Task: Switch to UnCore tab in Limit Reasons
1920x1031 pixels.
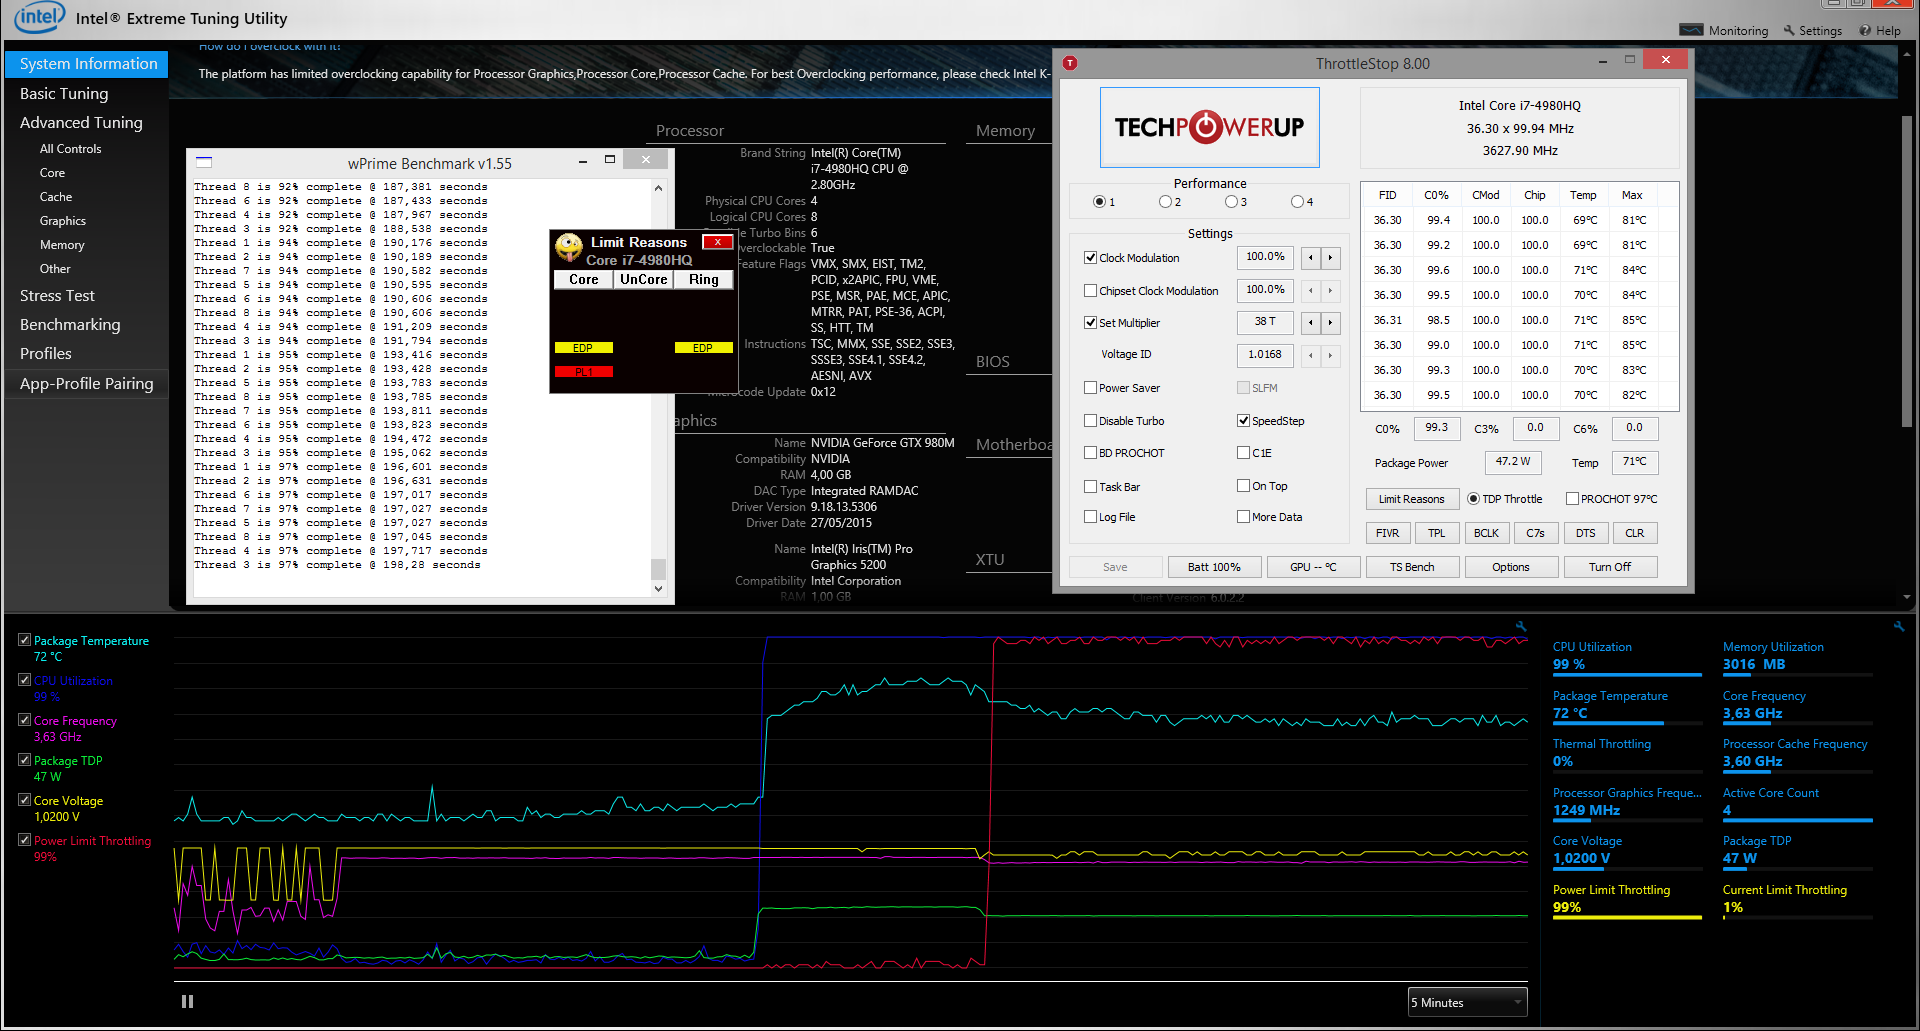Action: (x=643, y=280)
